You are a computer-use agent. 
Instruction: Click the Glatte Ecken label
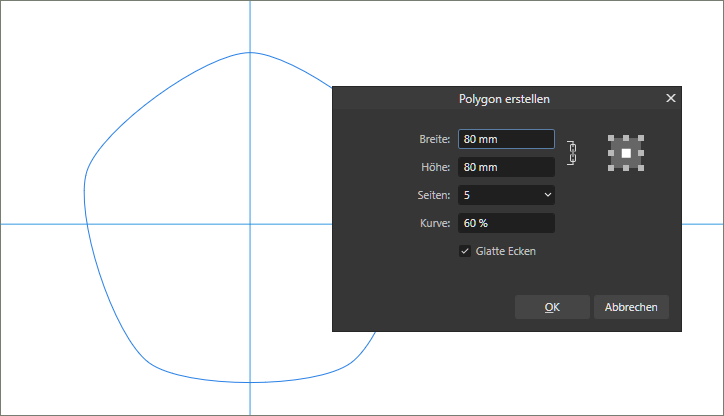pos(506,251)
